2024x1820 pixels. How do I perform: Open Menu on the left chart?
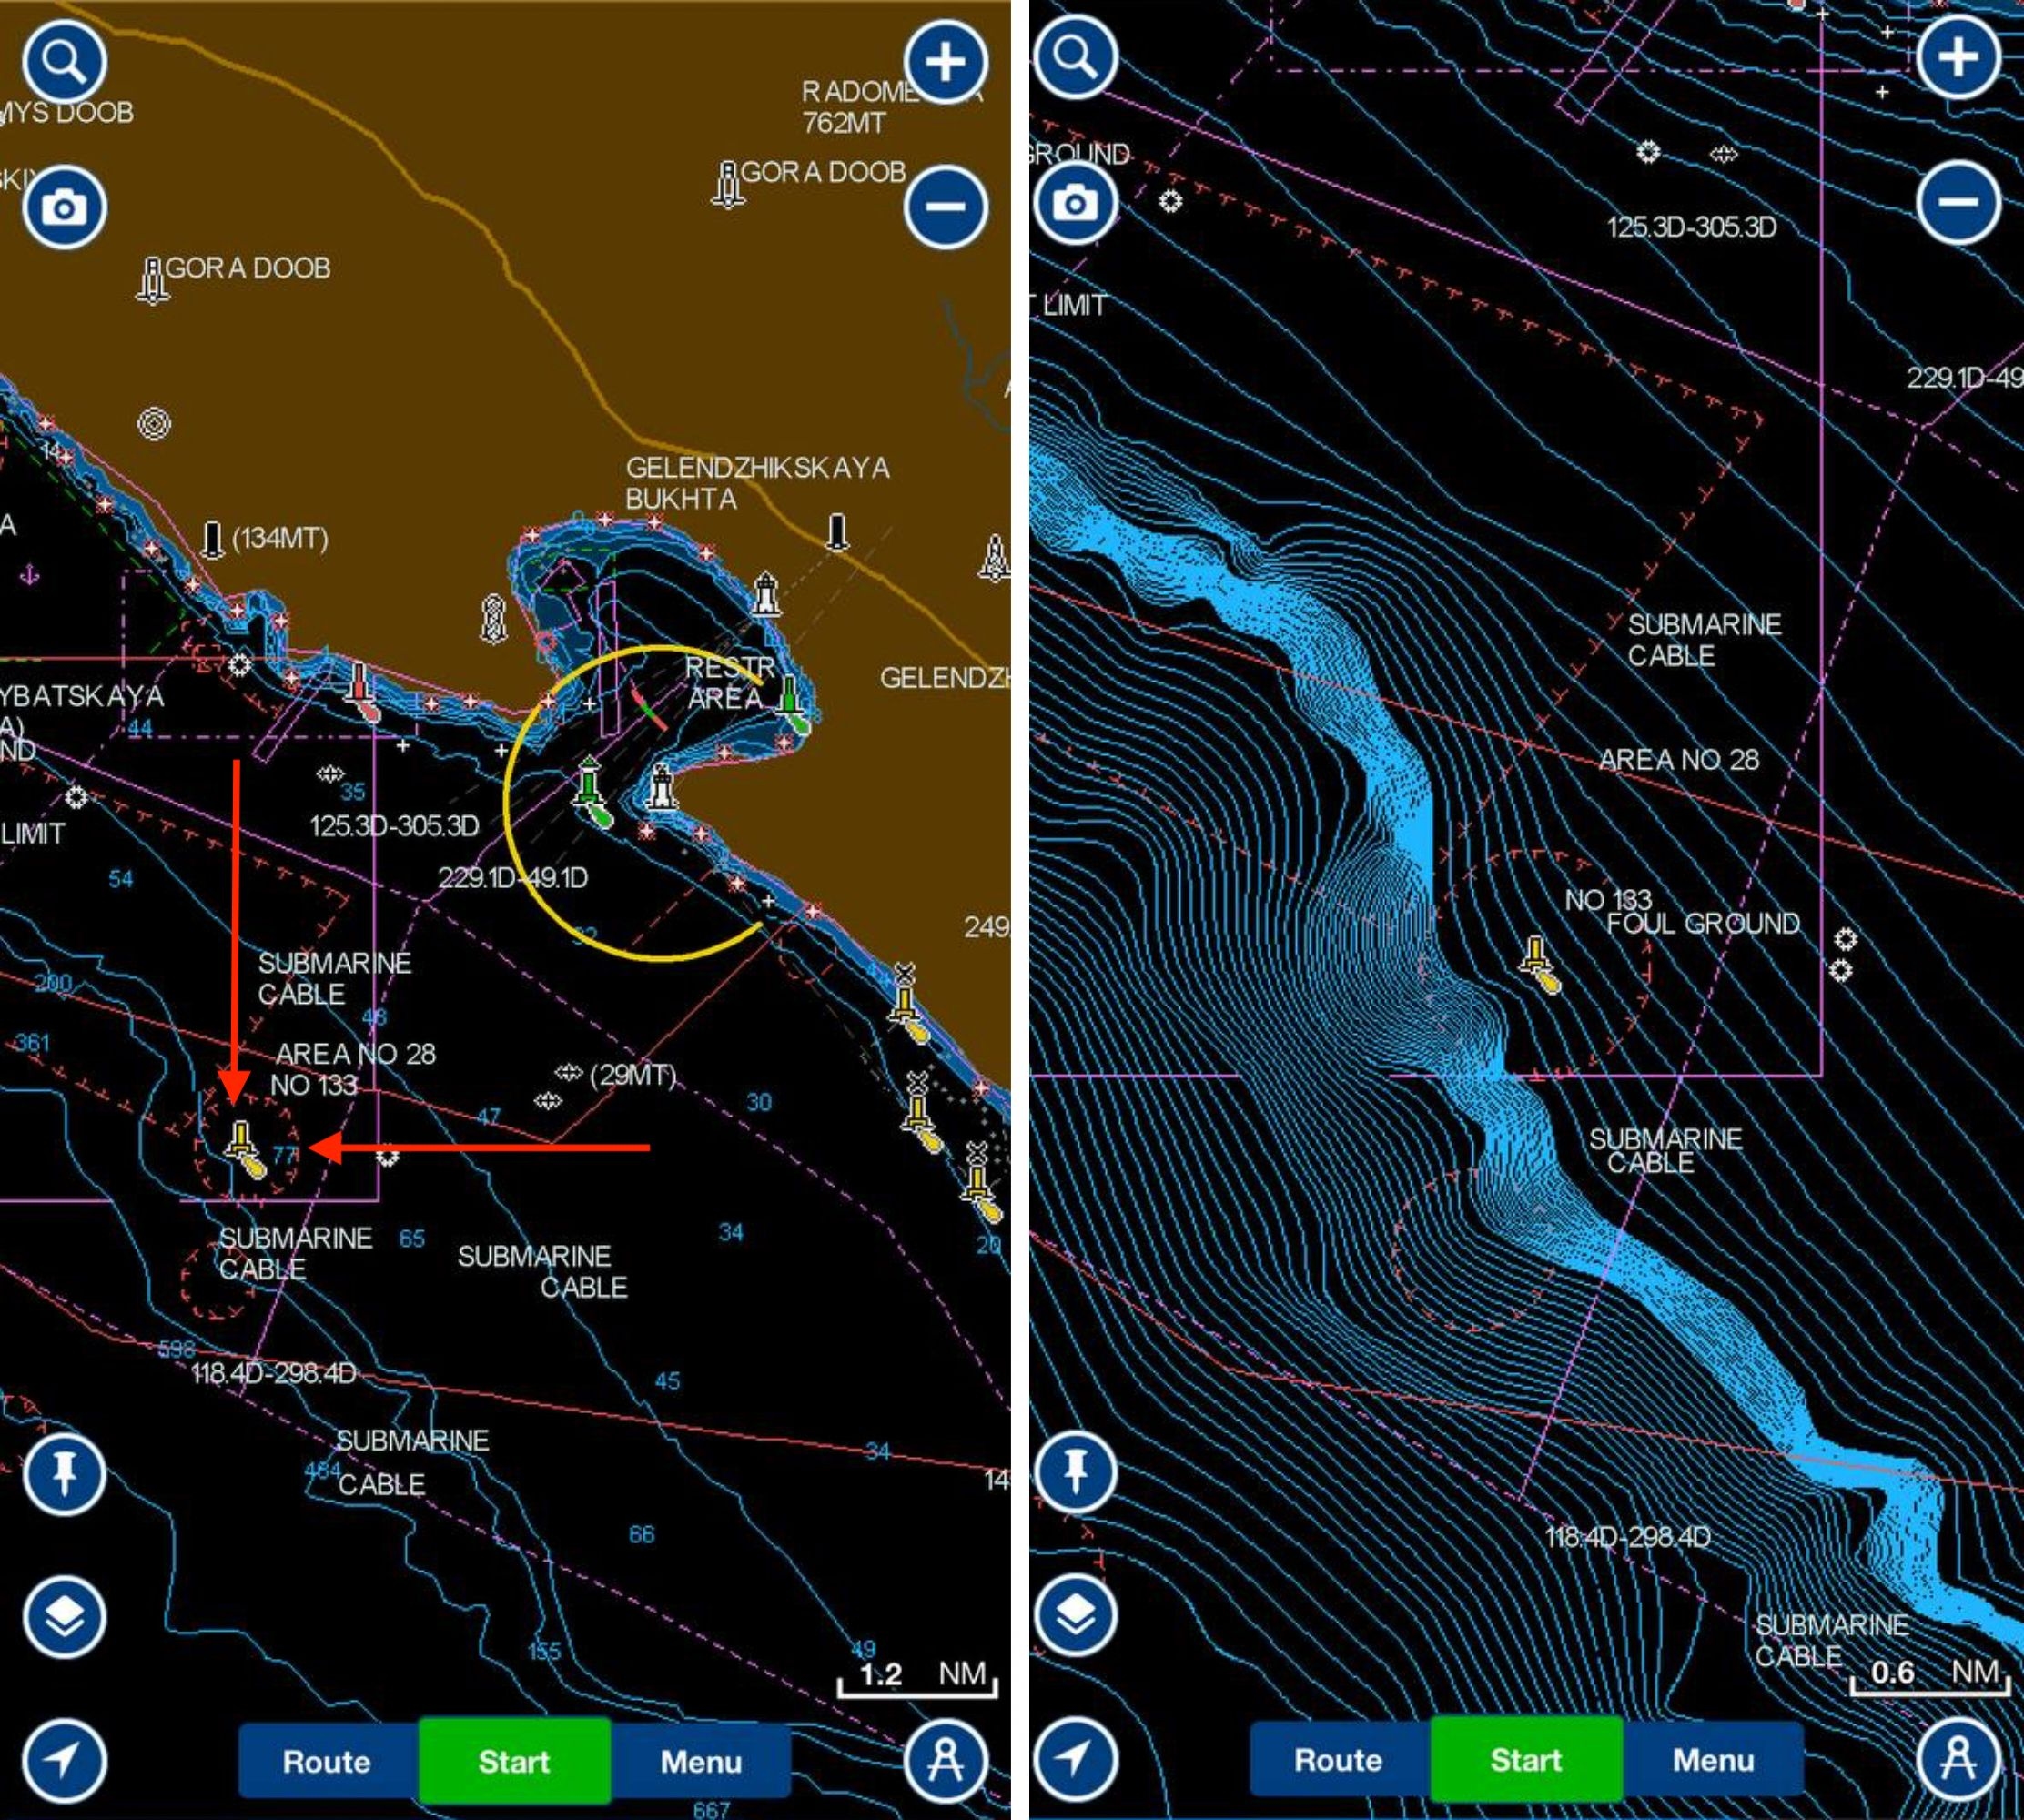(701, 1761)
